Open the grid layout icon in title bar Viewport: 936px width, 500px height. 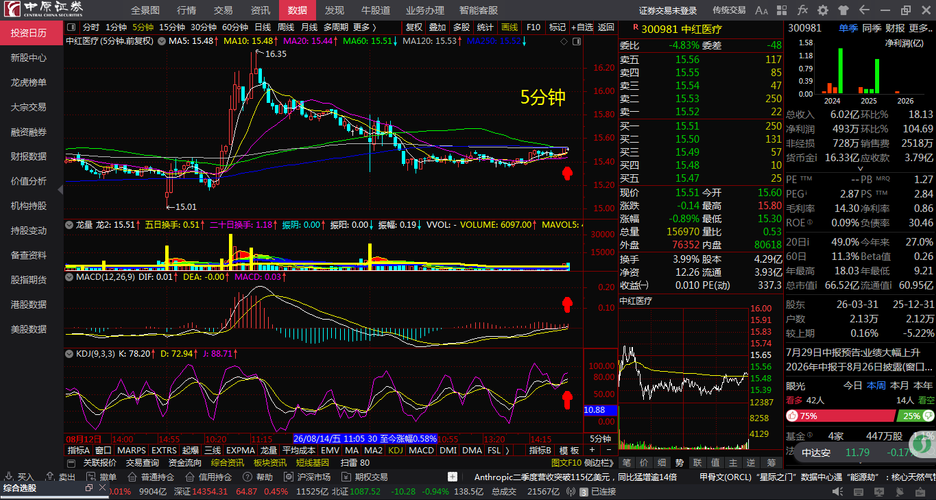pyautogui.click(x=782, y=10)
